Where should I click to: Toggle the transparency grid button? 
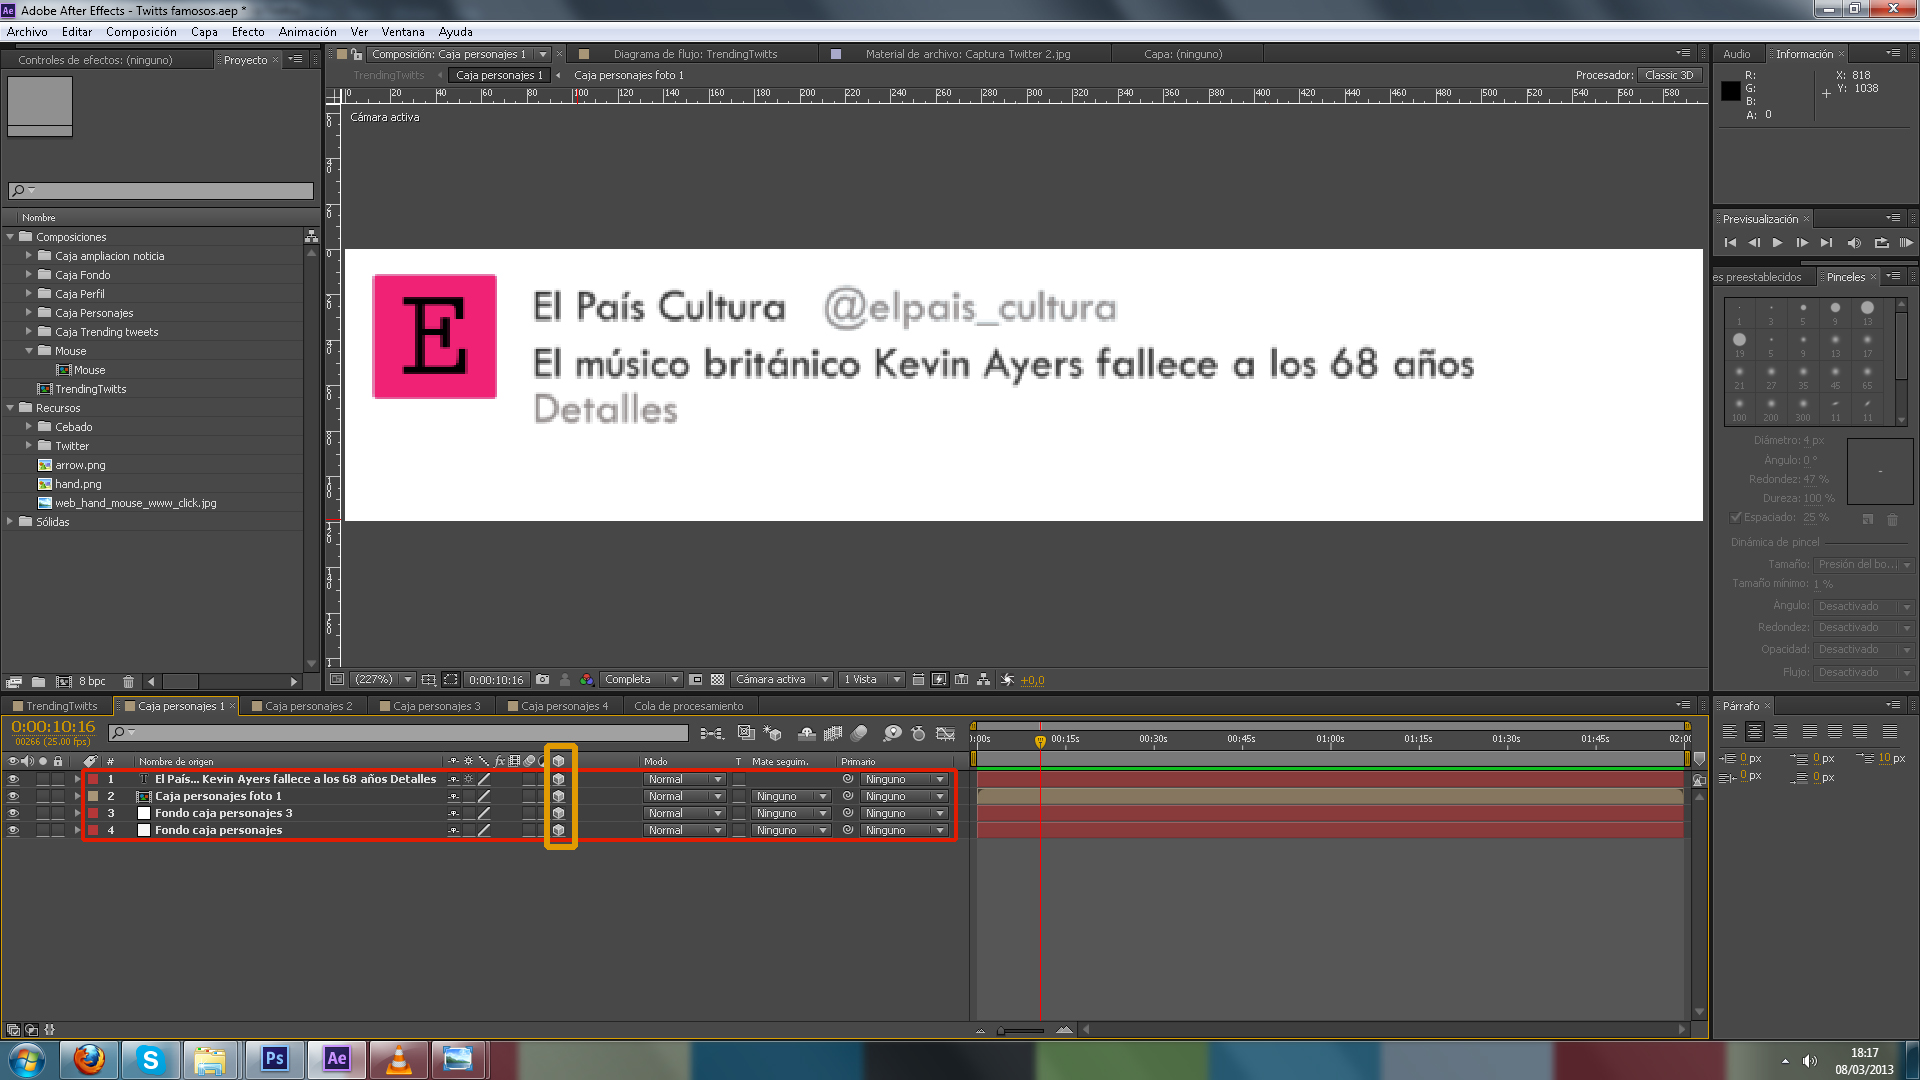coord(717,680)
